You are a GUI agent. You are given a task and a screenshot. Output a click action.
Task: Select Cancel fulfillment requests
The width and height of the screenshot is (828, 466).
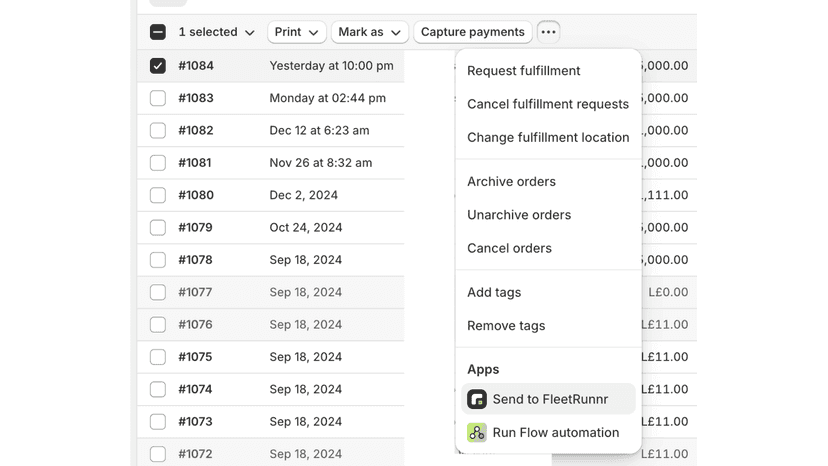[x=548, y=104]
